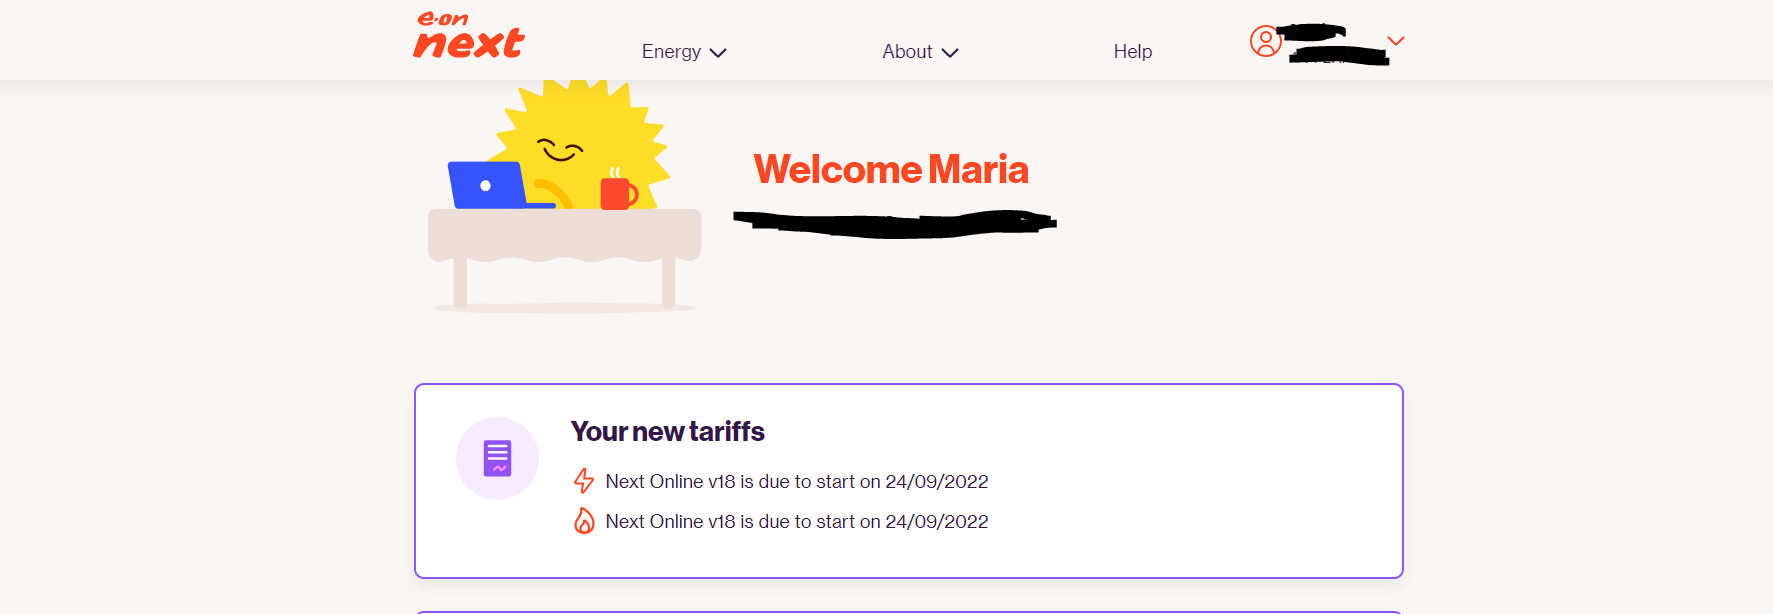Click the purple tariff document icon
Image resolution: width=1773 pixels, height=614 pixels.
[497, 458]
